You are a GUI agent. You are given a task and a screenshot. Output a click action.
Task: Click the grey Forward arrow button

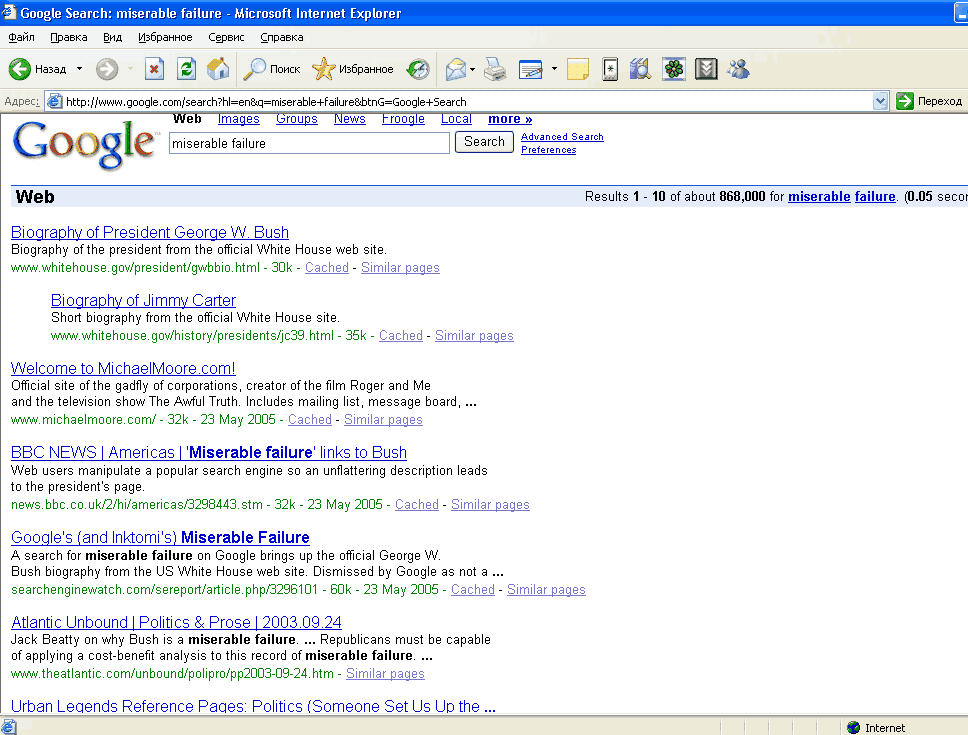click(107, 69)
